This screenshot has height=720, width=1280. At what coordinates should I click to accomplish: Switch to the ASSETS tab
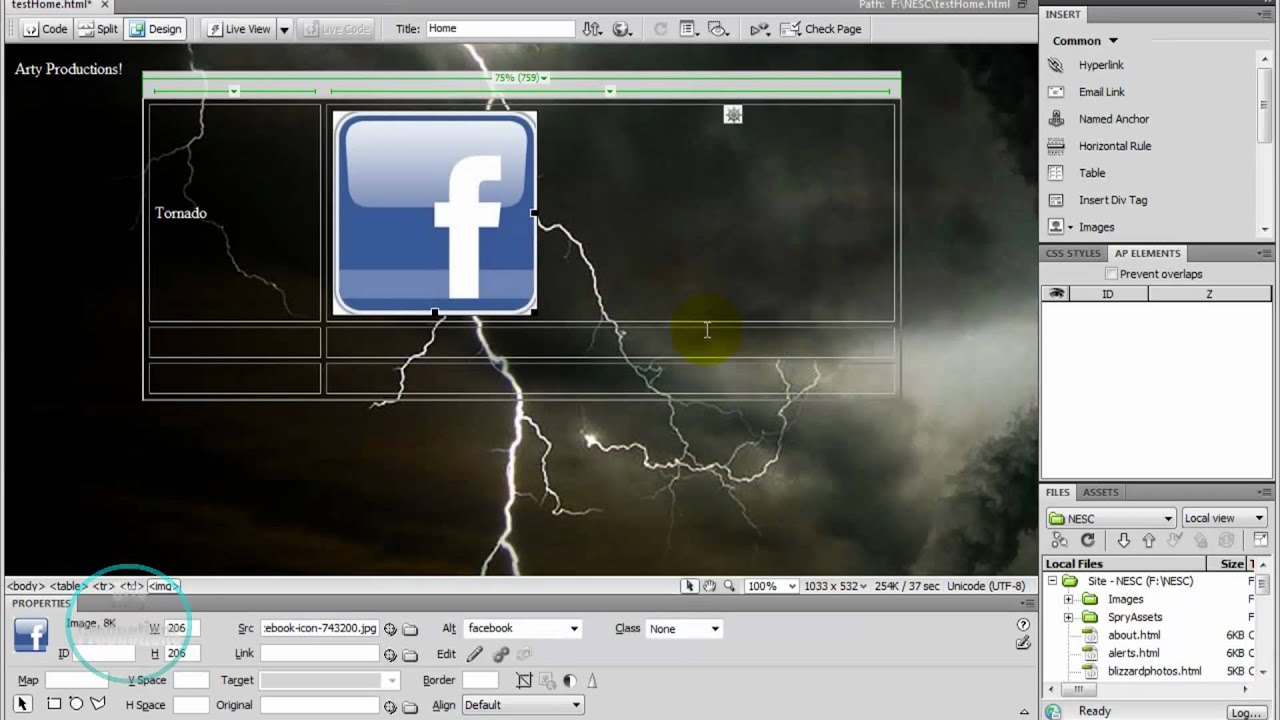[1101, 492]
